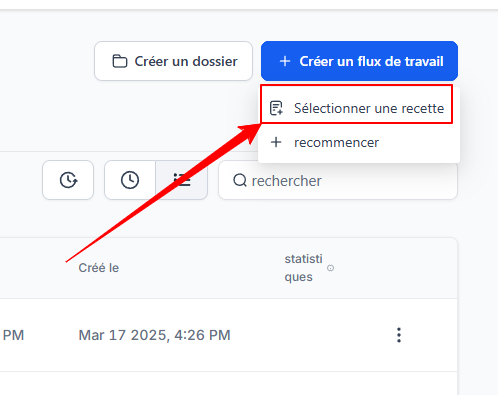498x395 pixels.
Task: Click the clock-with-arrow refresh history icon
Action: [68, 180]
